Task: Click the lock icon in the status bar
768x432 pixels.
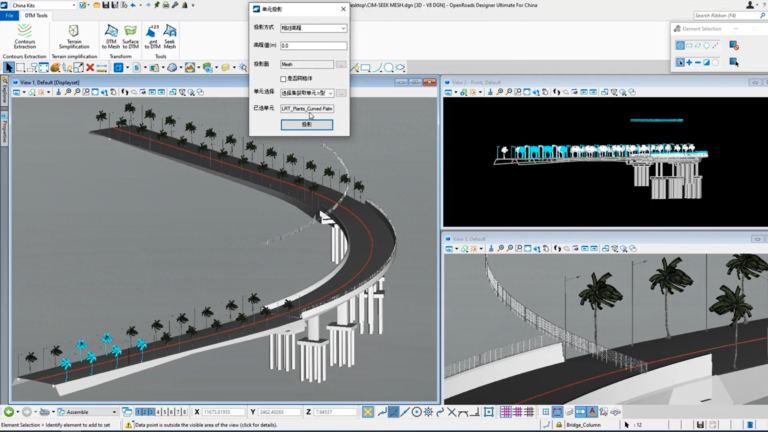Action: pos(559,425)
